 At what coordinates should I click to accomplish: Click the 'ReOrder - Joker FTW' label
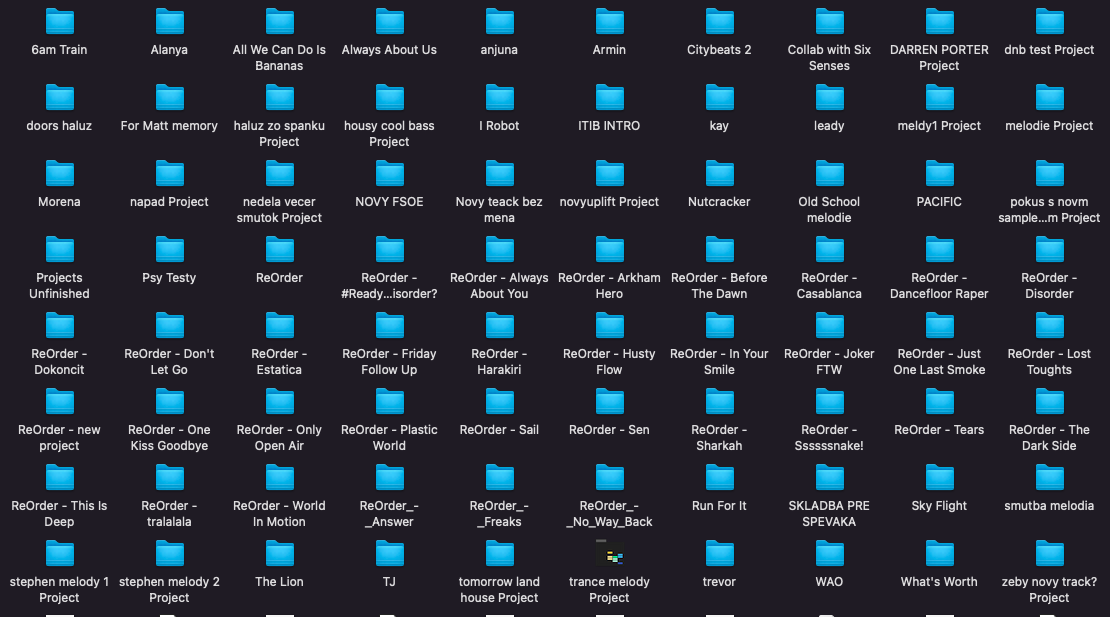point(830,362)
